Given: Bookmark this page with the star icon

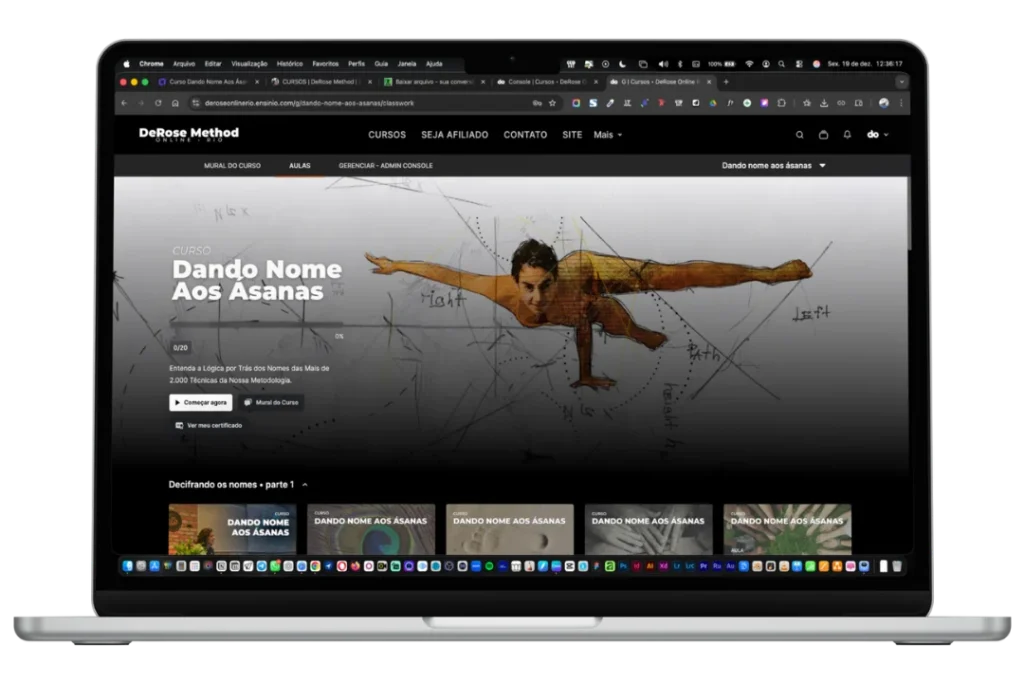Looking at the screenshot, I should pos(552,103).
